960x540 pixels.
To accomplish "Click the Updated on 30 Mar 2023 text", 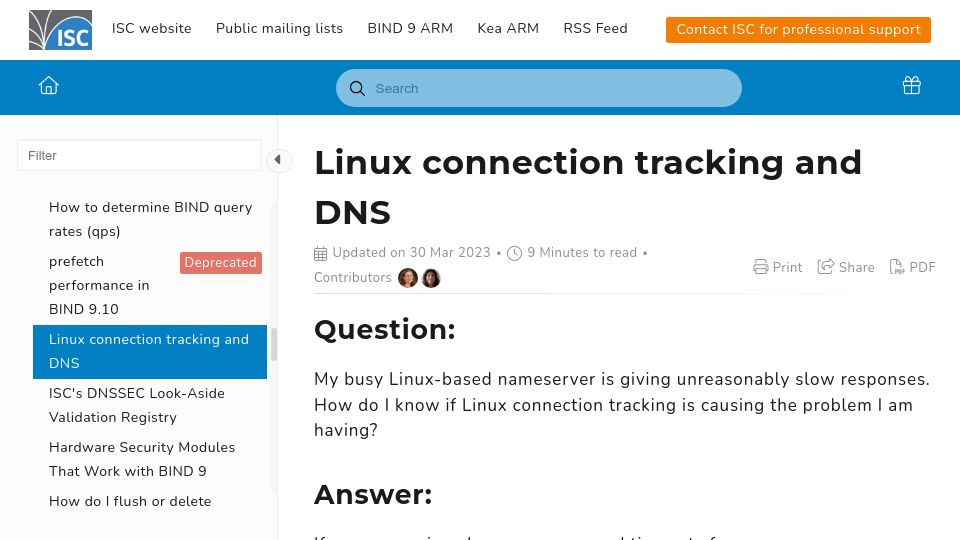I will tap(411, 253).
